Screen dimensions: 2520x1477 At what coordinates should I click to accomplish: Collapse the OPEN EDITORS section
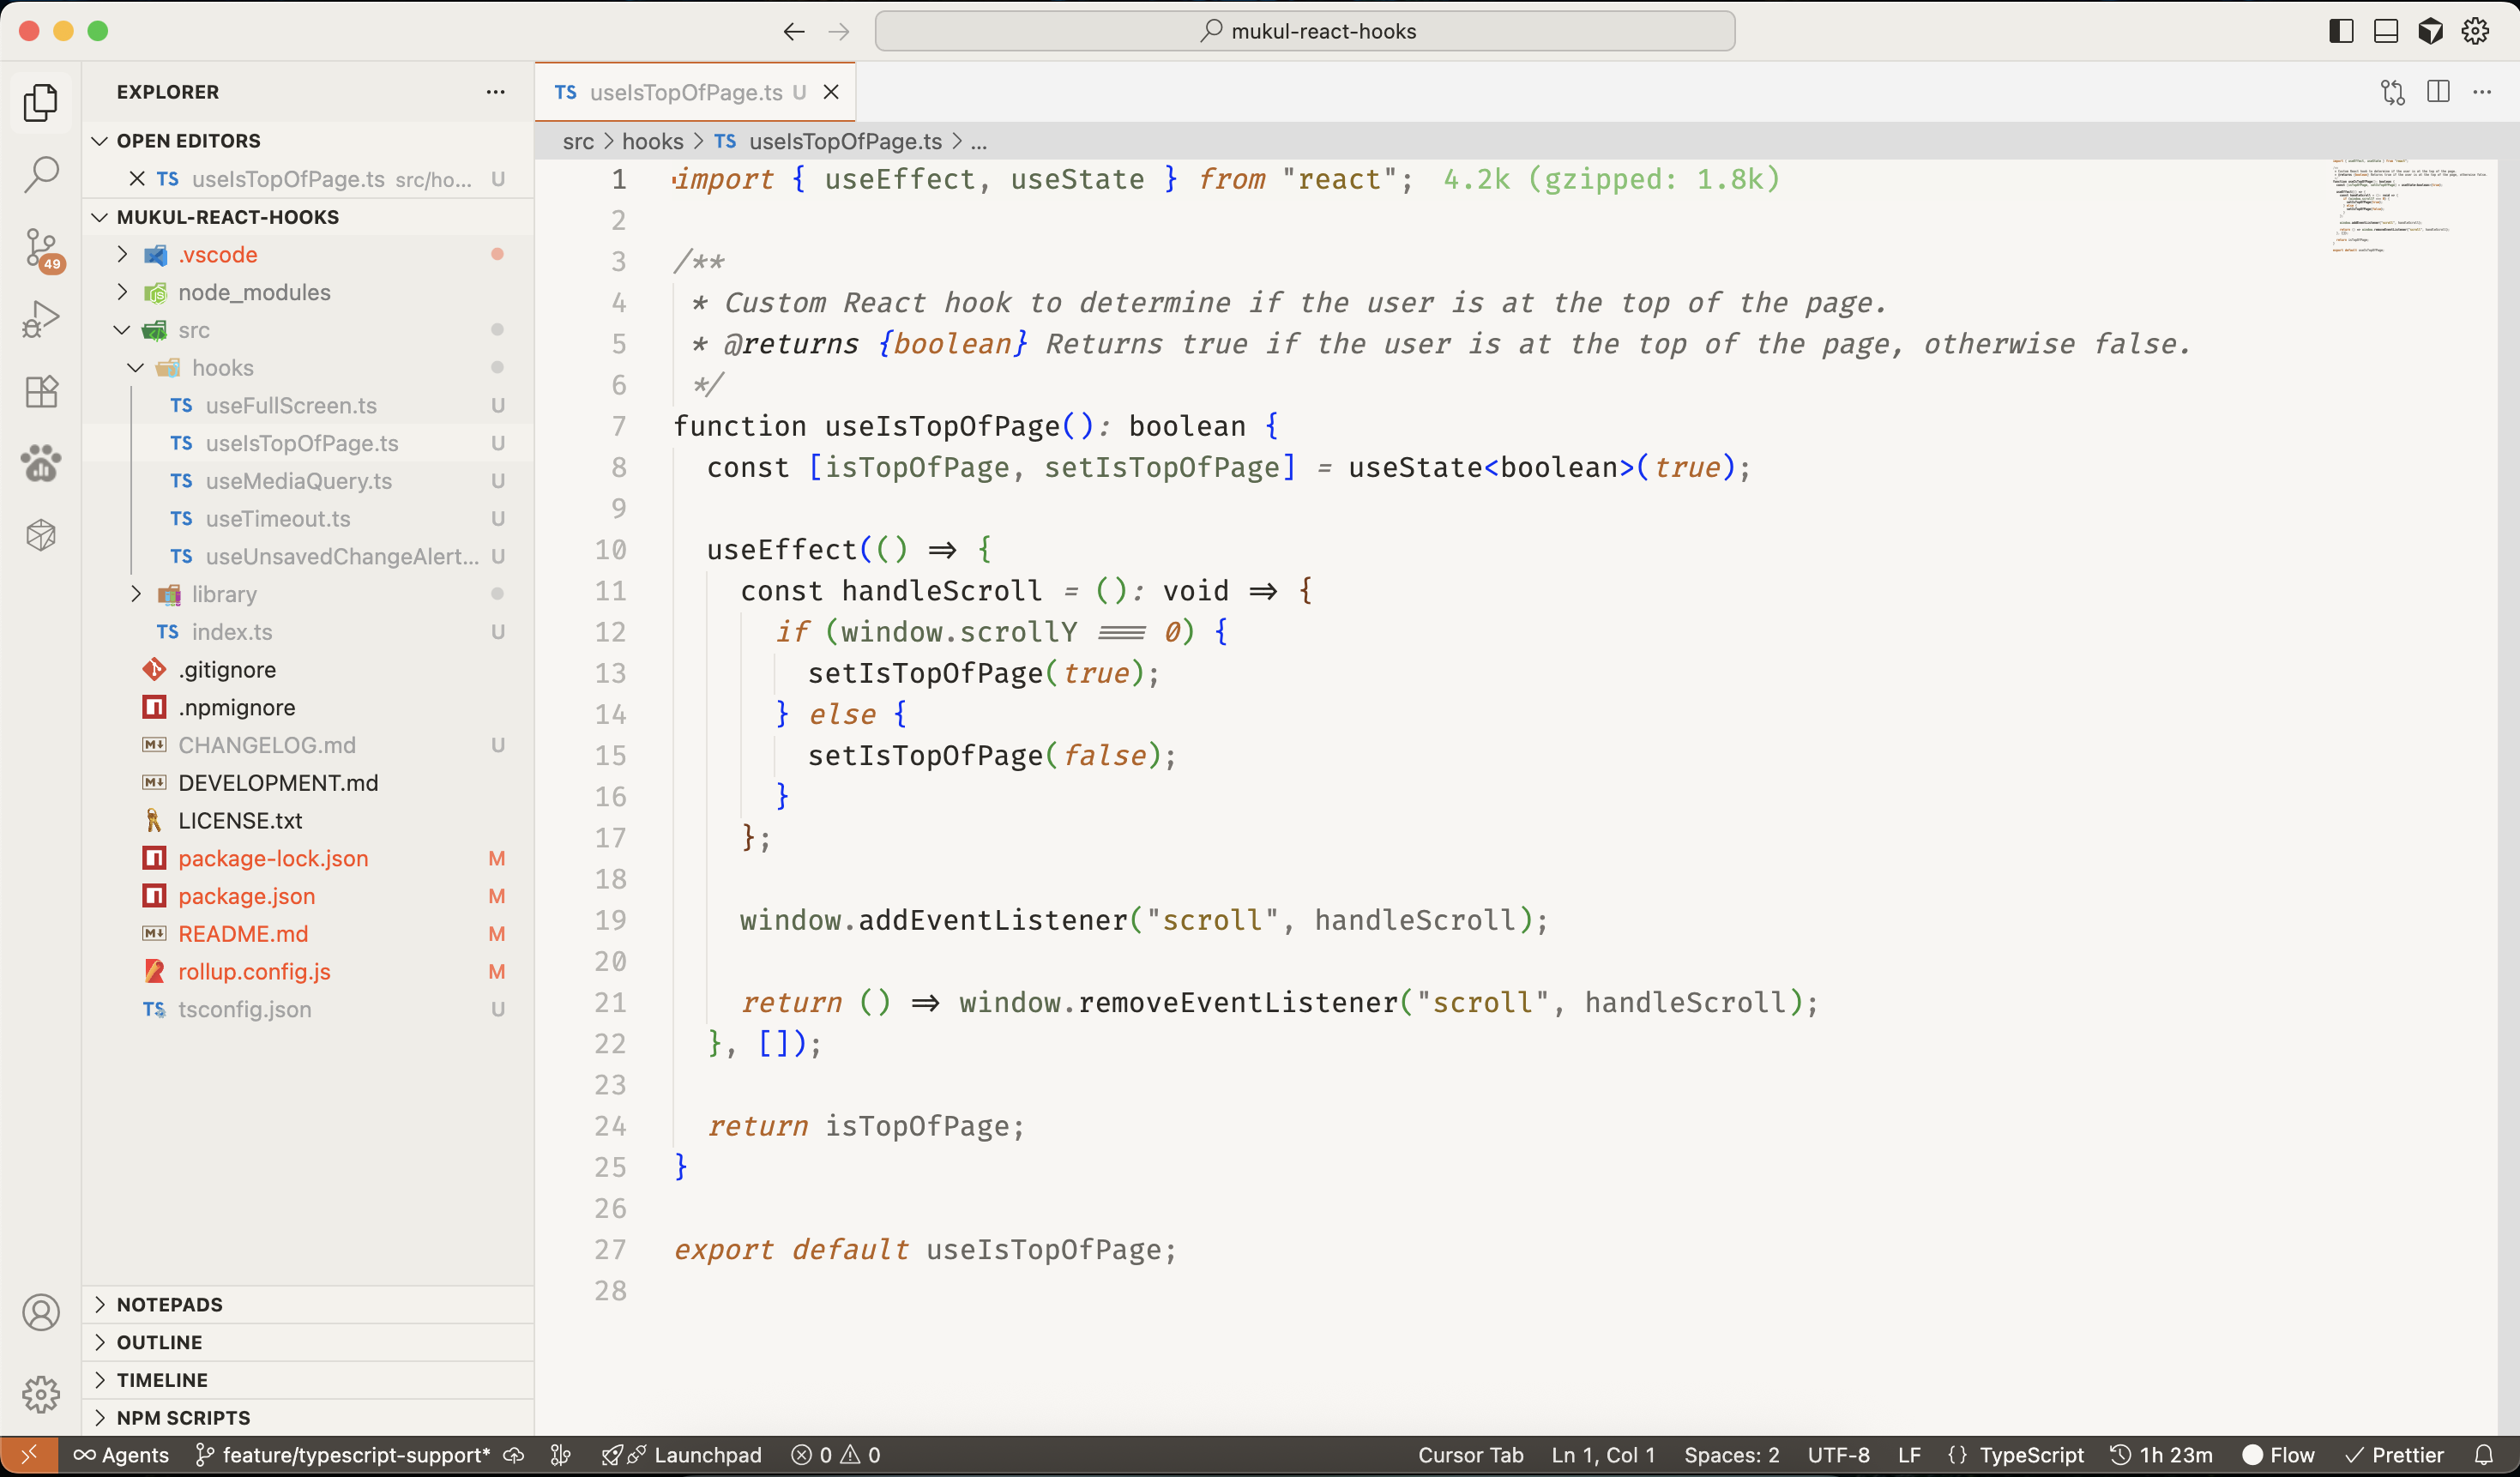[x=307, y=141]
